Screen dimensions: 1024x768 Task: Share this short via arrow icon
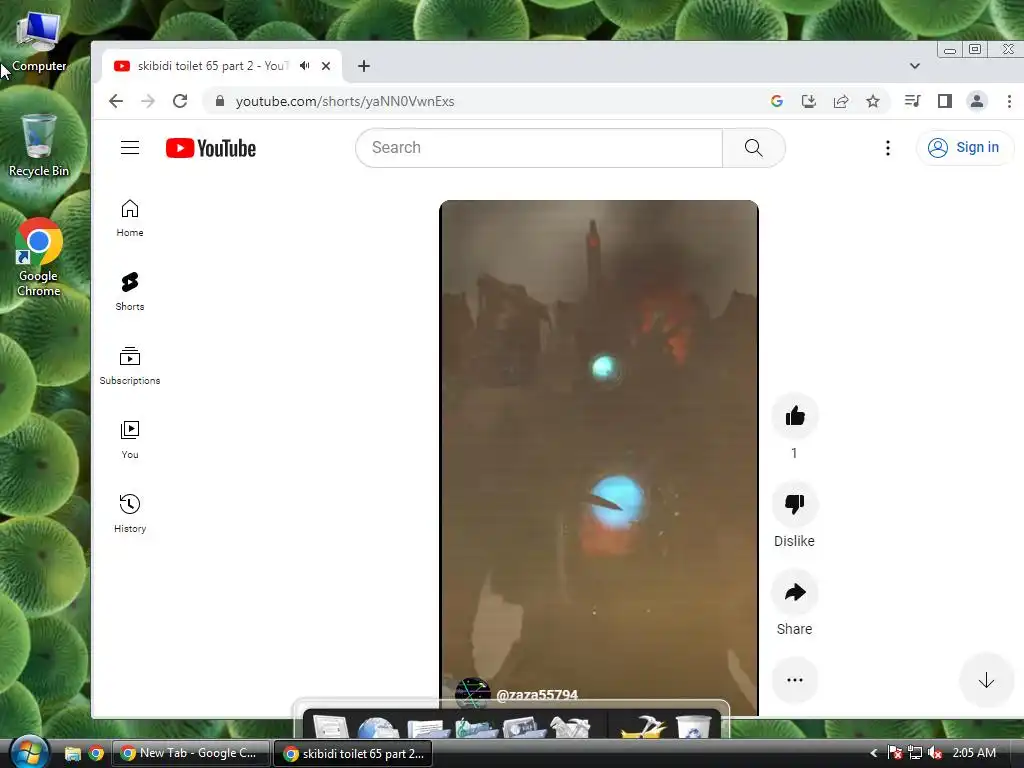coord(795,592)
